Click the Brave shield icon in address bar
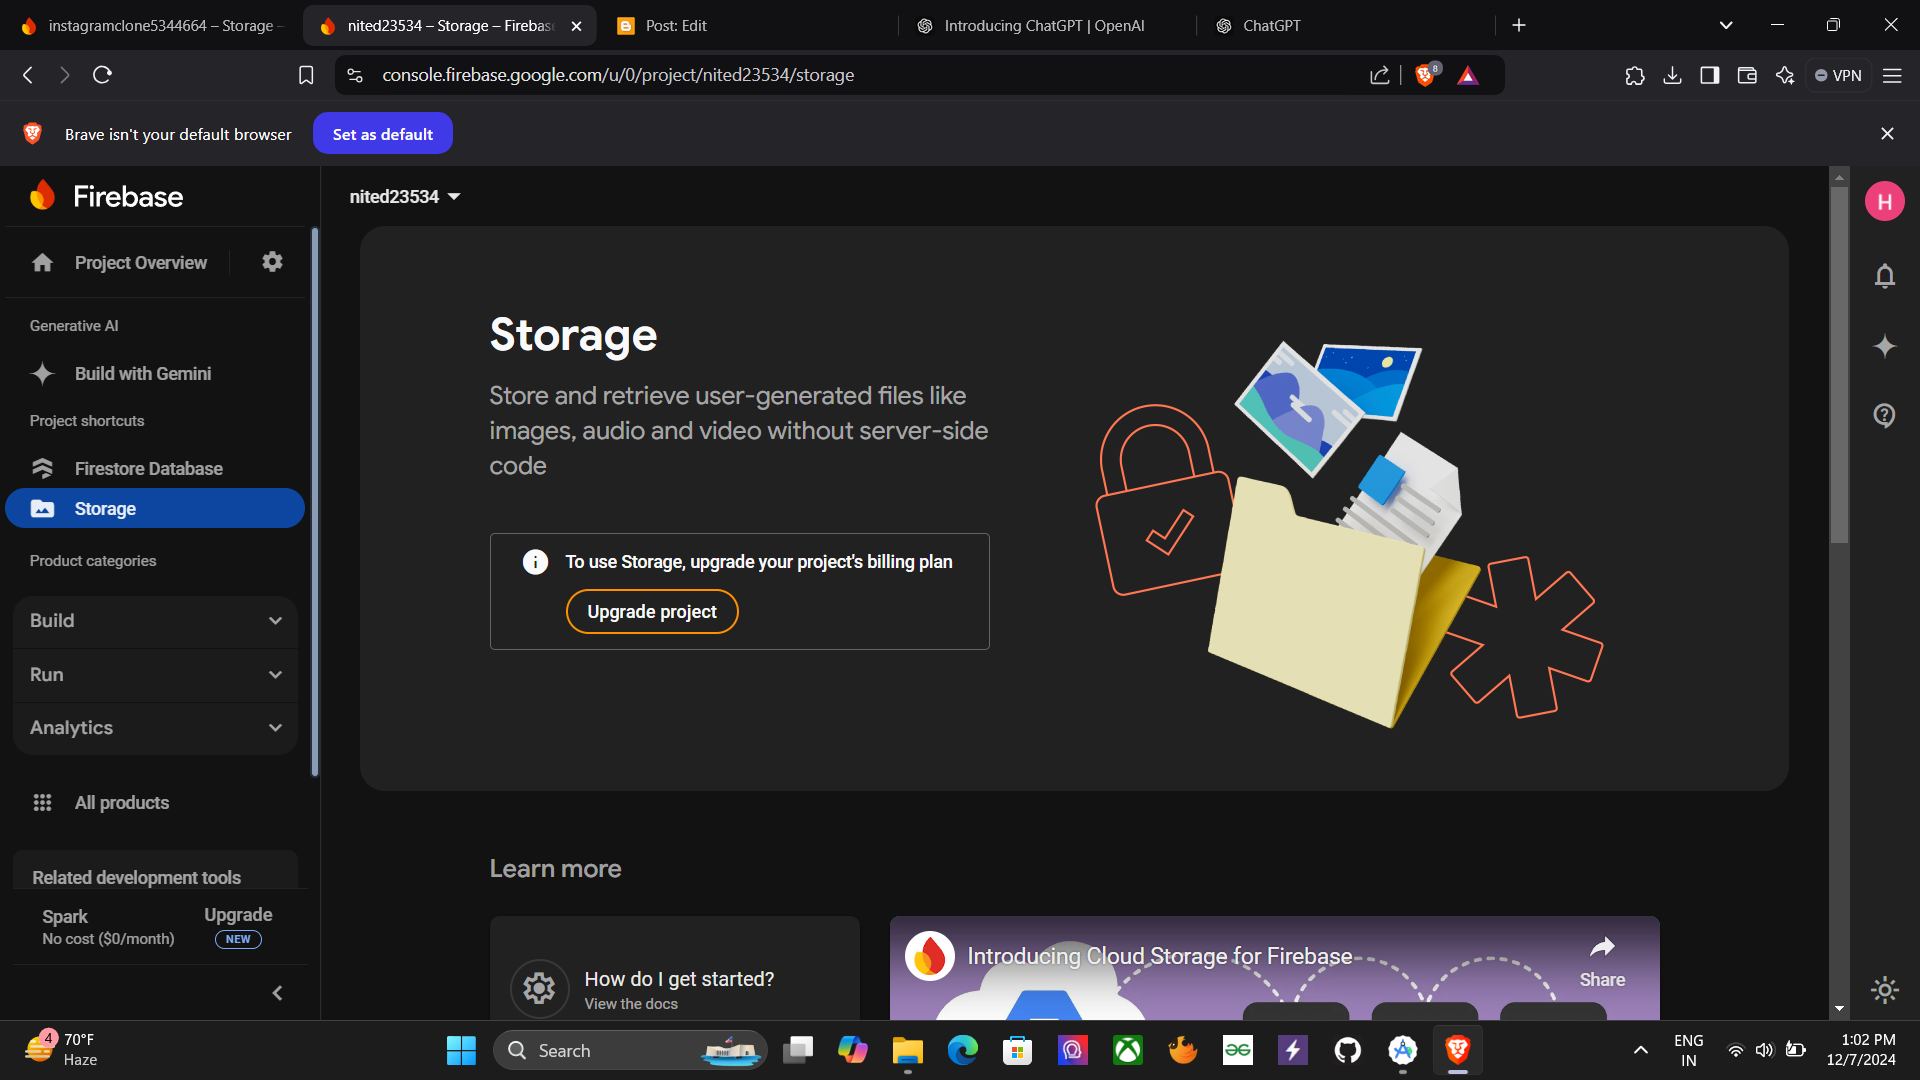This screenshot has width=1920, height=1080. [1425, 75]
